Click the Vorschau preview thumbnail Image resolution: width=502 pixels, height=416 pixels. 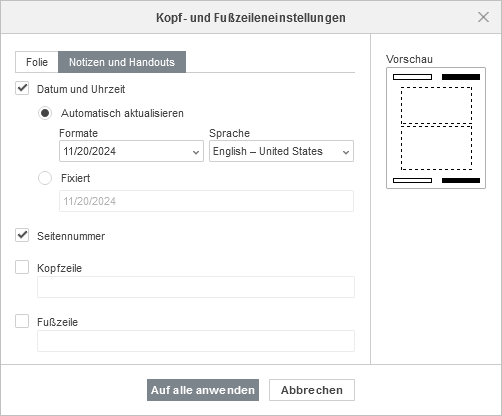pyautogui.click(x=436, y=128)
